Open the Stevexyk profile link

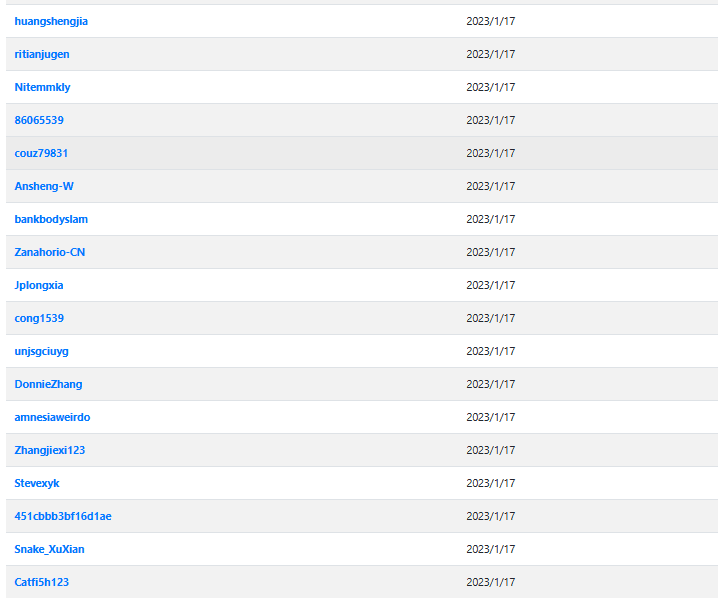37,483
